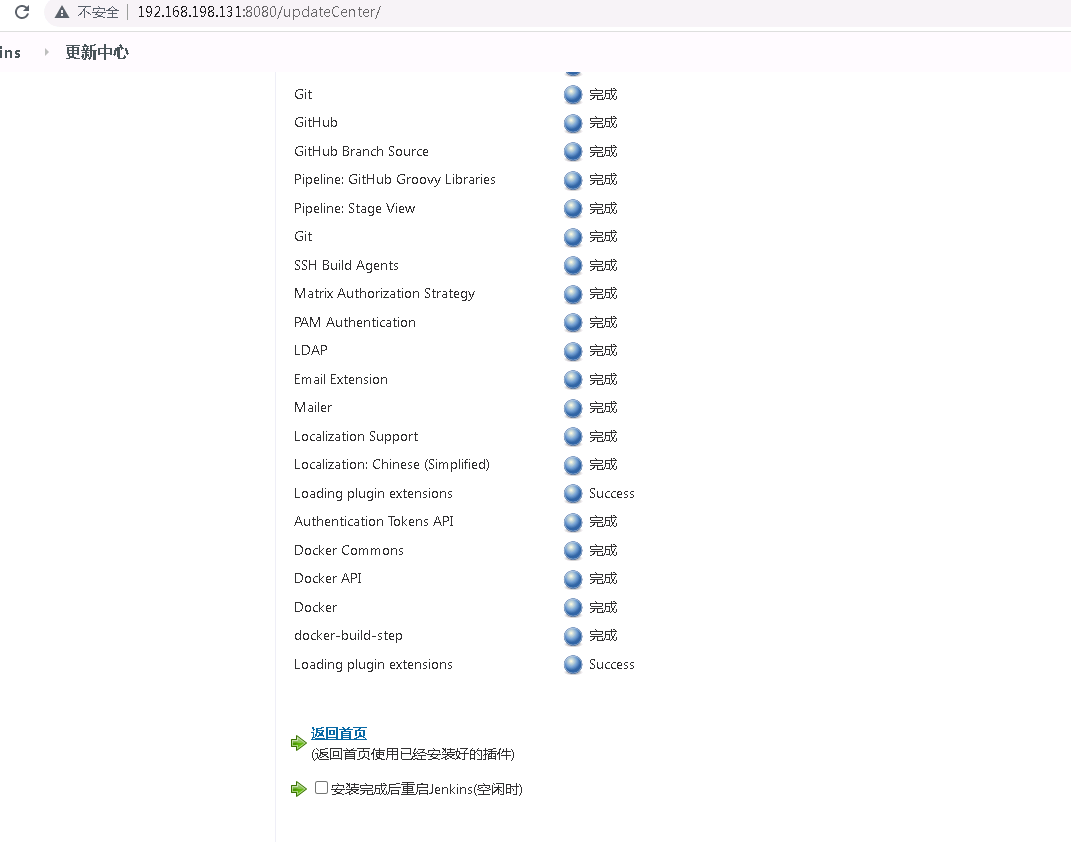This screenshot has width=1071, height=842.
Task: Click Loading plugin extensions text below docker-build-step
Action: 373,664
